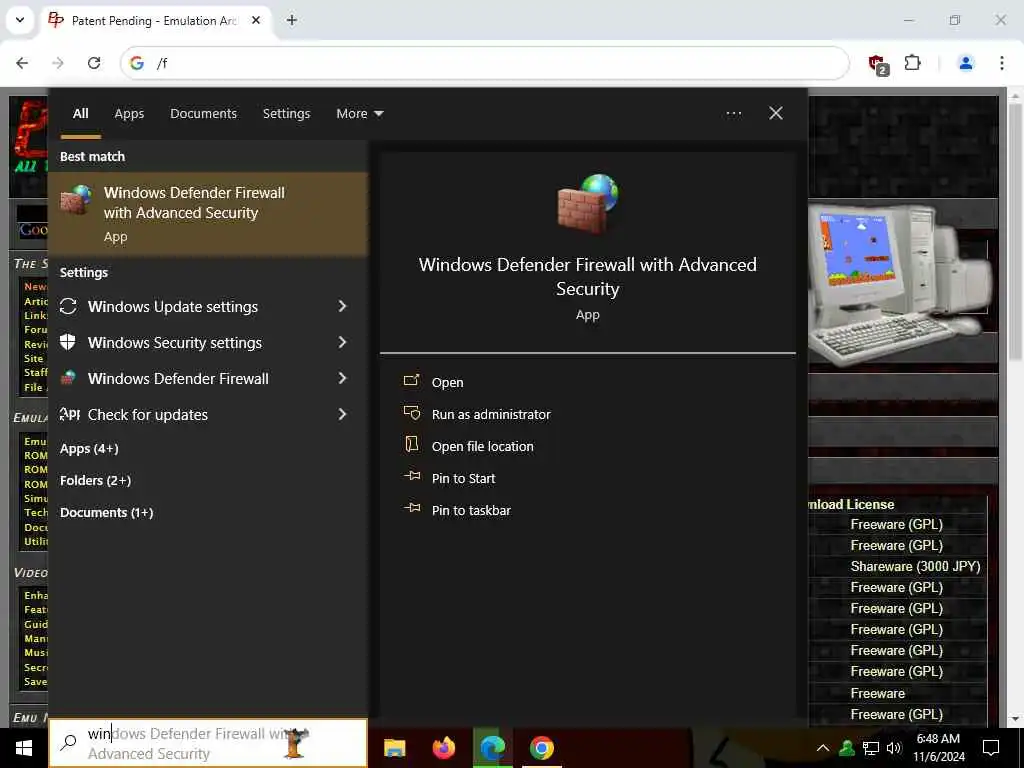Open Microsoft Edge from taskbar
The height and width of the screenshot is (768, 1024).
[x=493, y=748]
